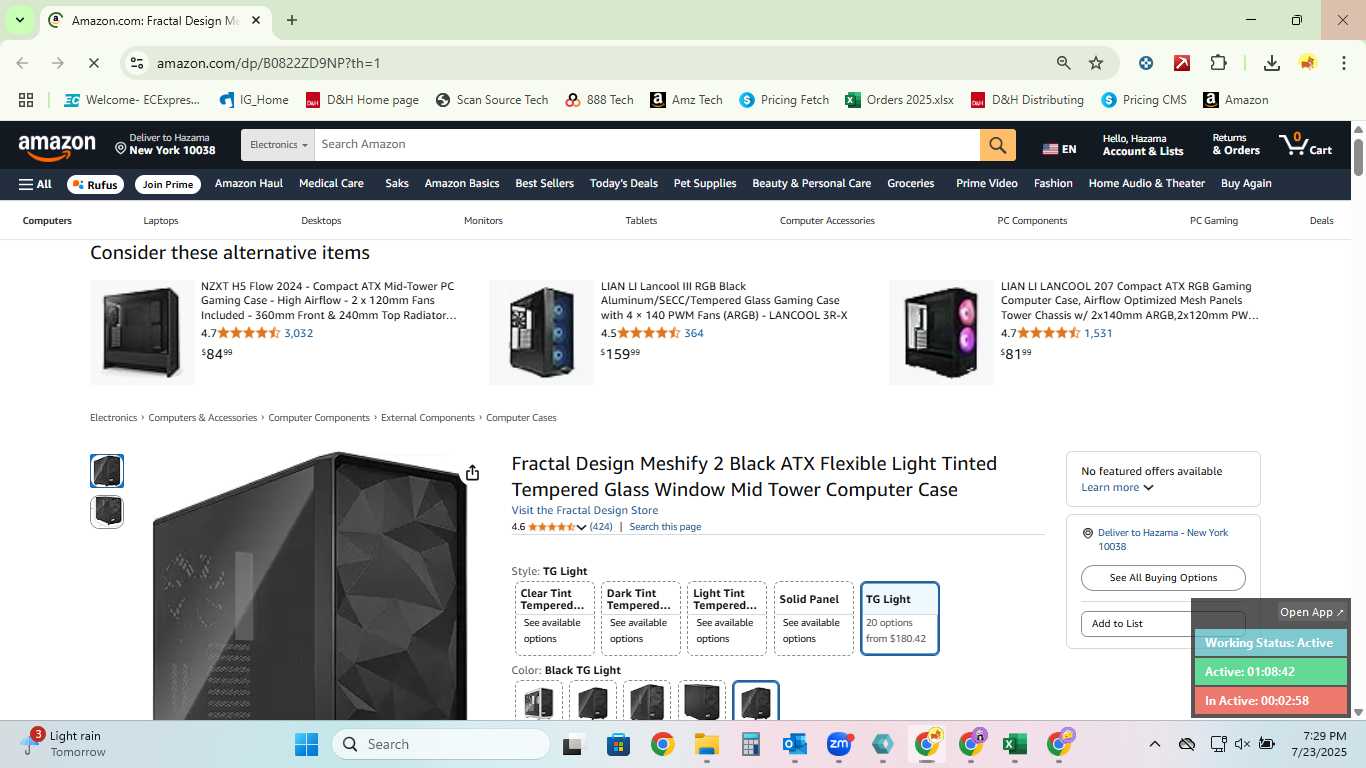
Task: Open the Chrome tab search dropdown arrow
Action: 19,20
